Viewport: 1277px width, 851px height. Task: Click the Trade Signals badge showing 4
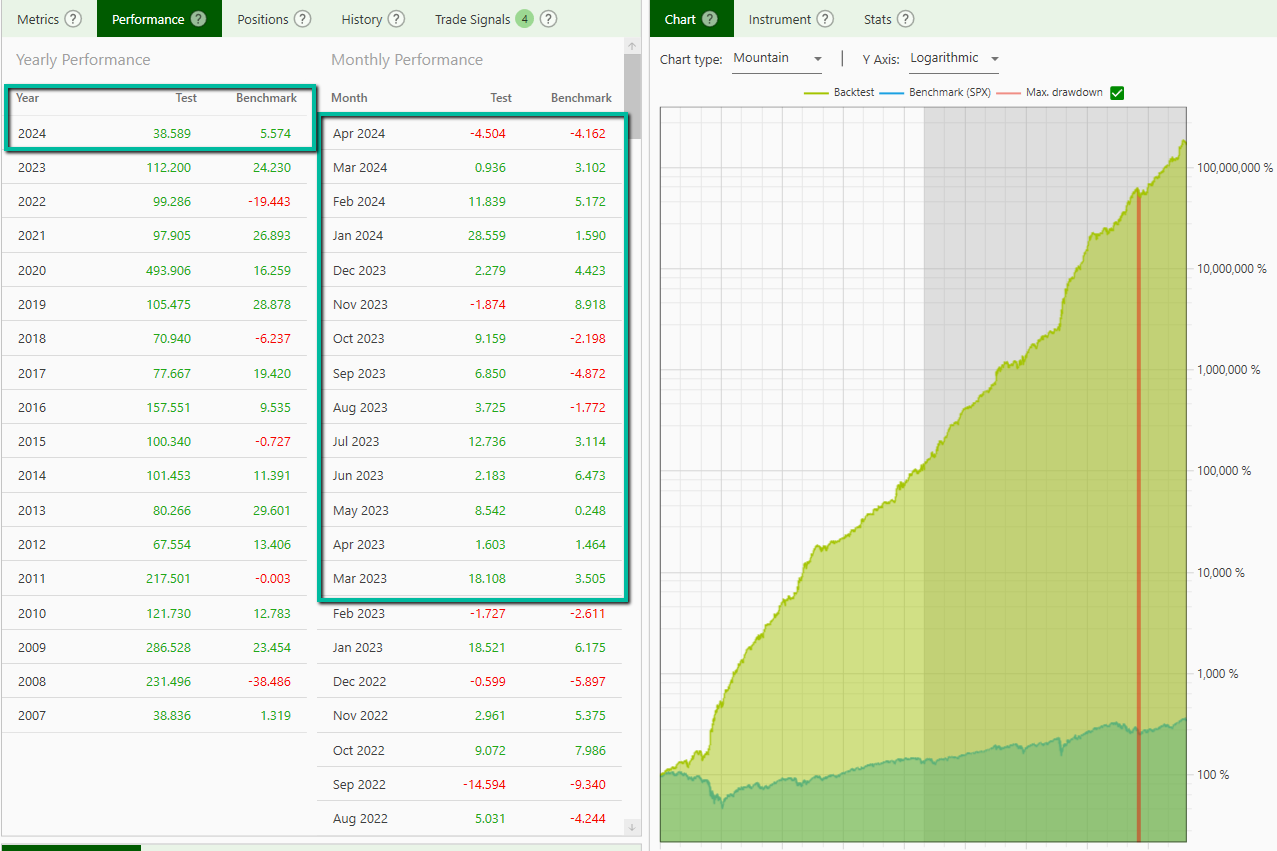pos(525,19)
